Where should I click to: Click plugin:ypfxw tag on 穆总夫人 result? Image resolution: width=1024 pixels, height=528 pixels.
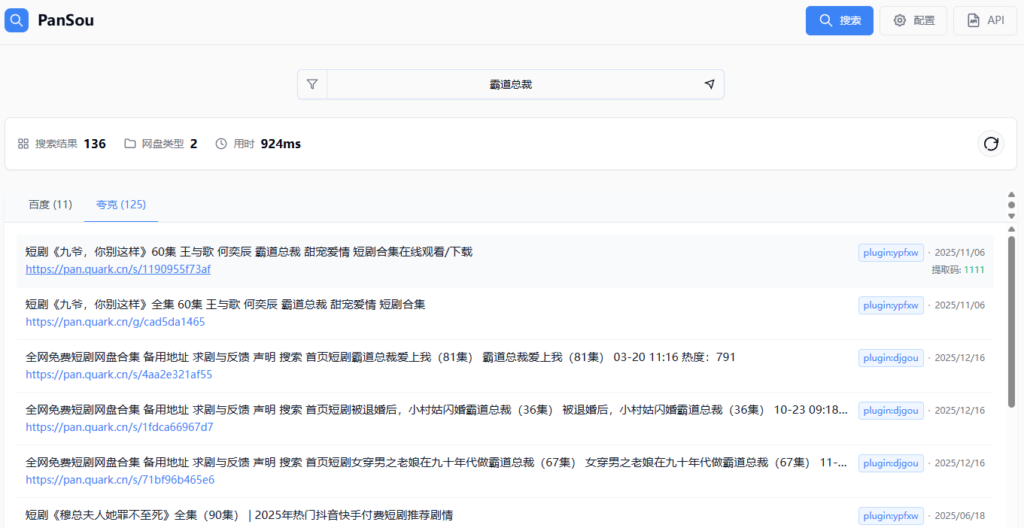coord(891,516)
